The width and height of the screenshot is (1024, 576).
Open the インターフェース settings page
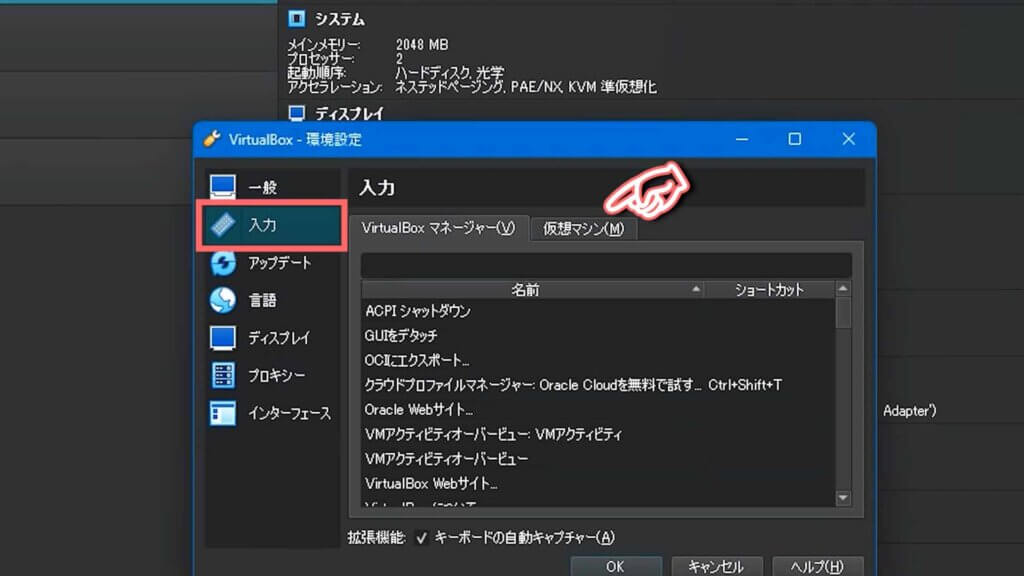272,413
